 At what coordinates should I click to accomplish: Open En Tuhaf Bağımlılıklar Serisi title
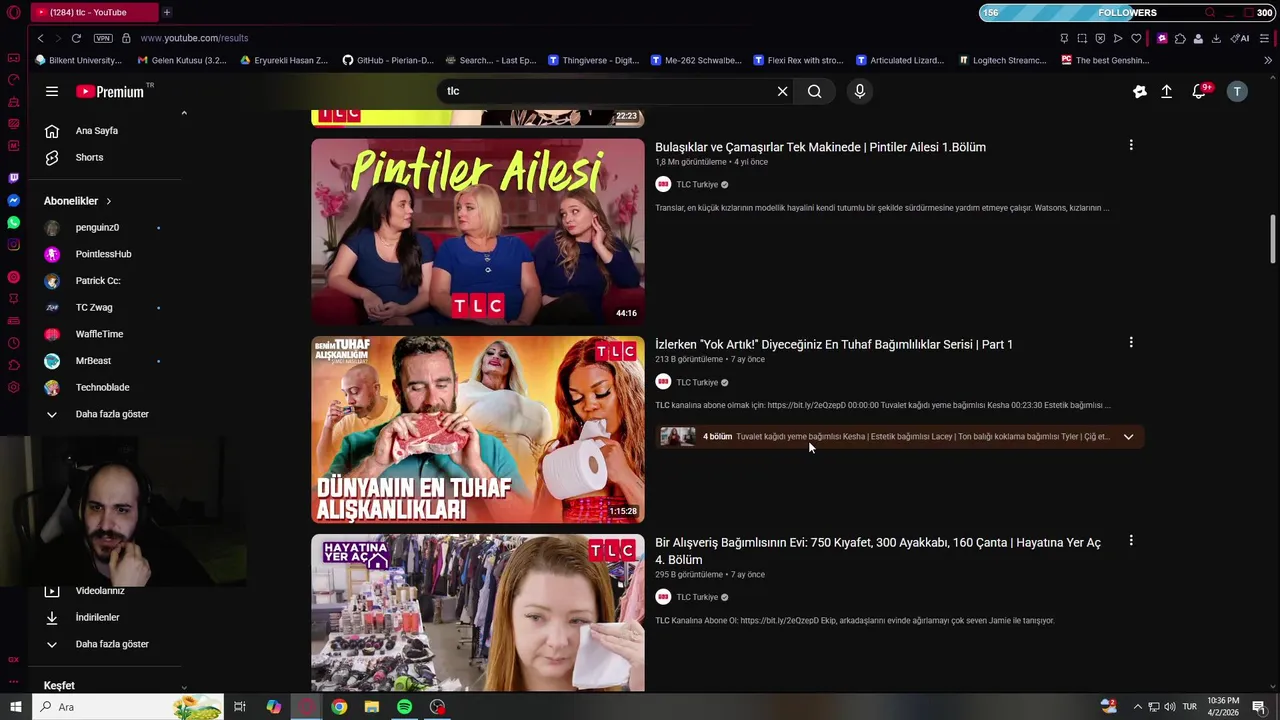pyautogui.click(x=834, y=344)
